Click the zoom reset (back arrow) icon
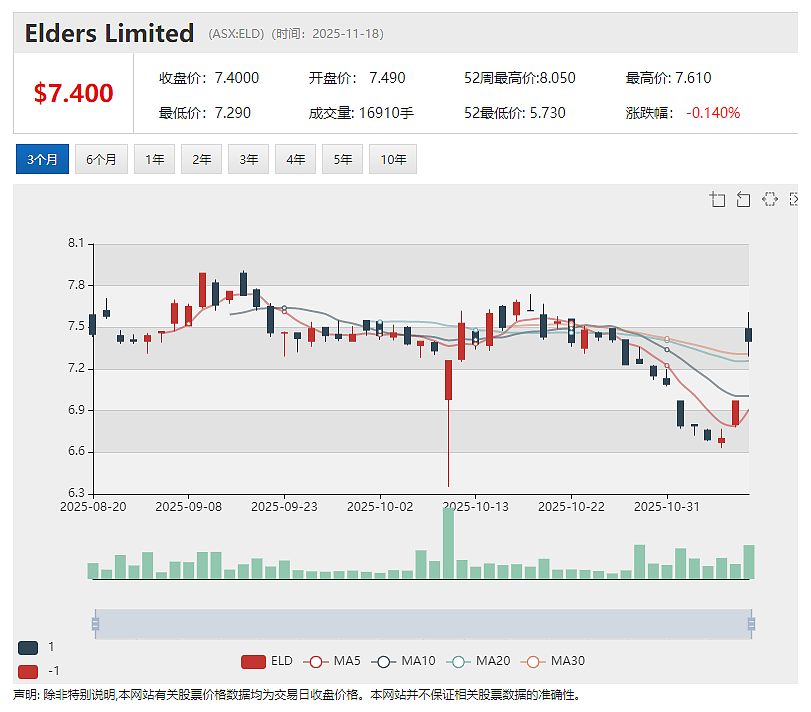Image resolution: width=811 pixels, height=712 pixels. (x=743, y=199)
